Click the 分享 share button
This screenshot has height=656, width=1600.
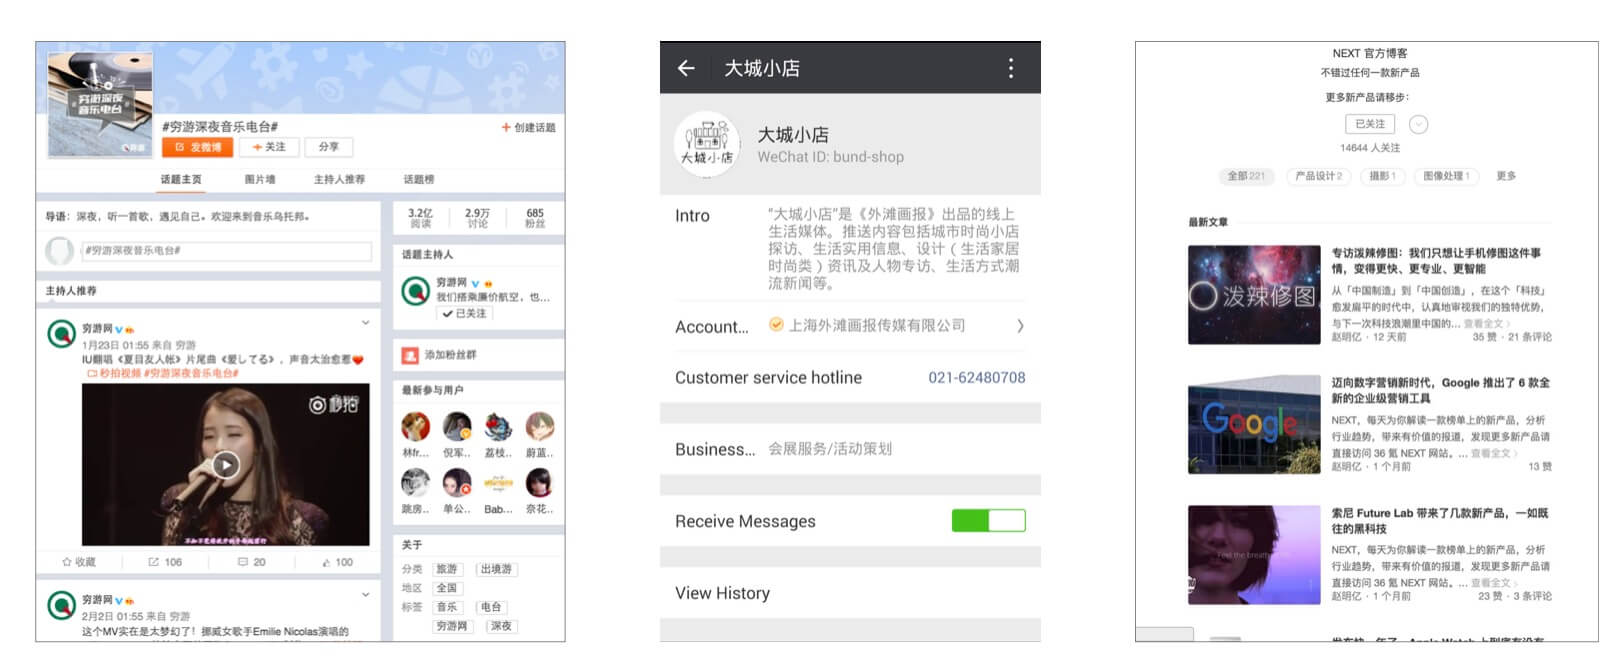[329, 147]
